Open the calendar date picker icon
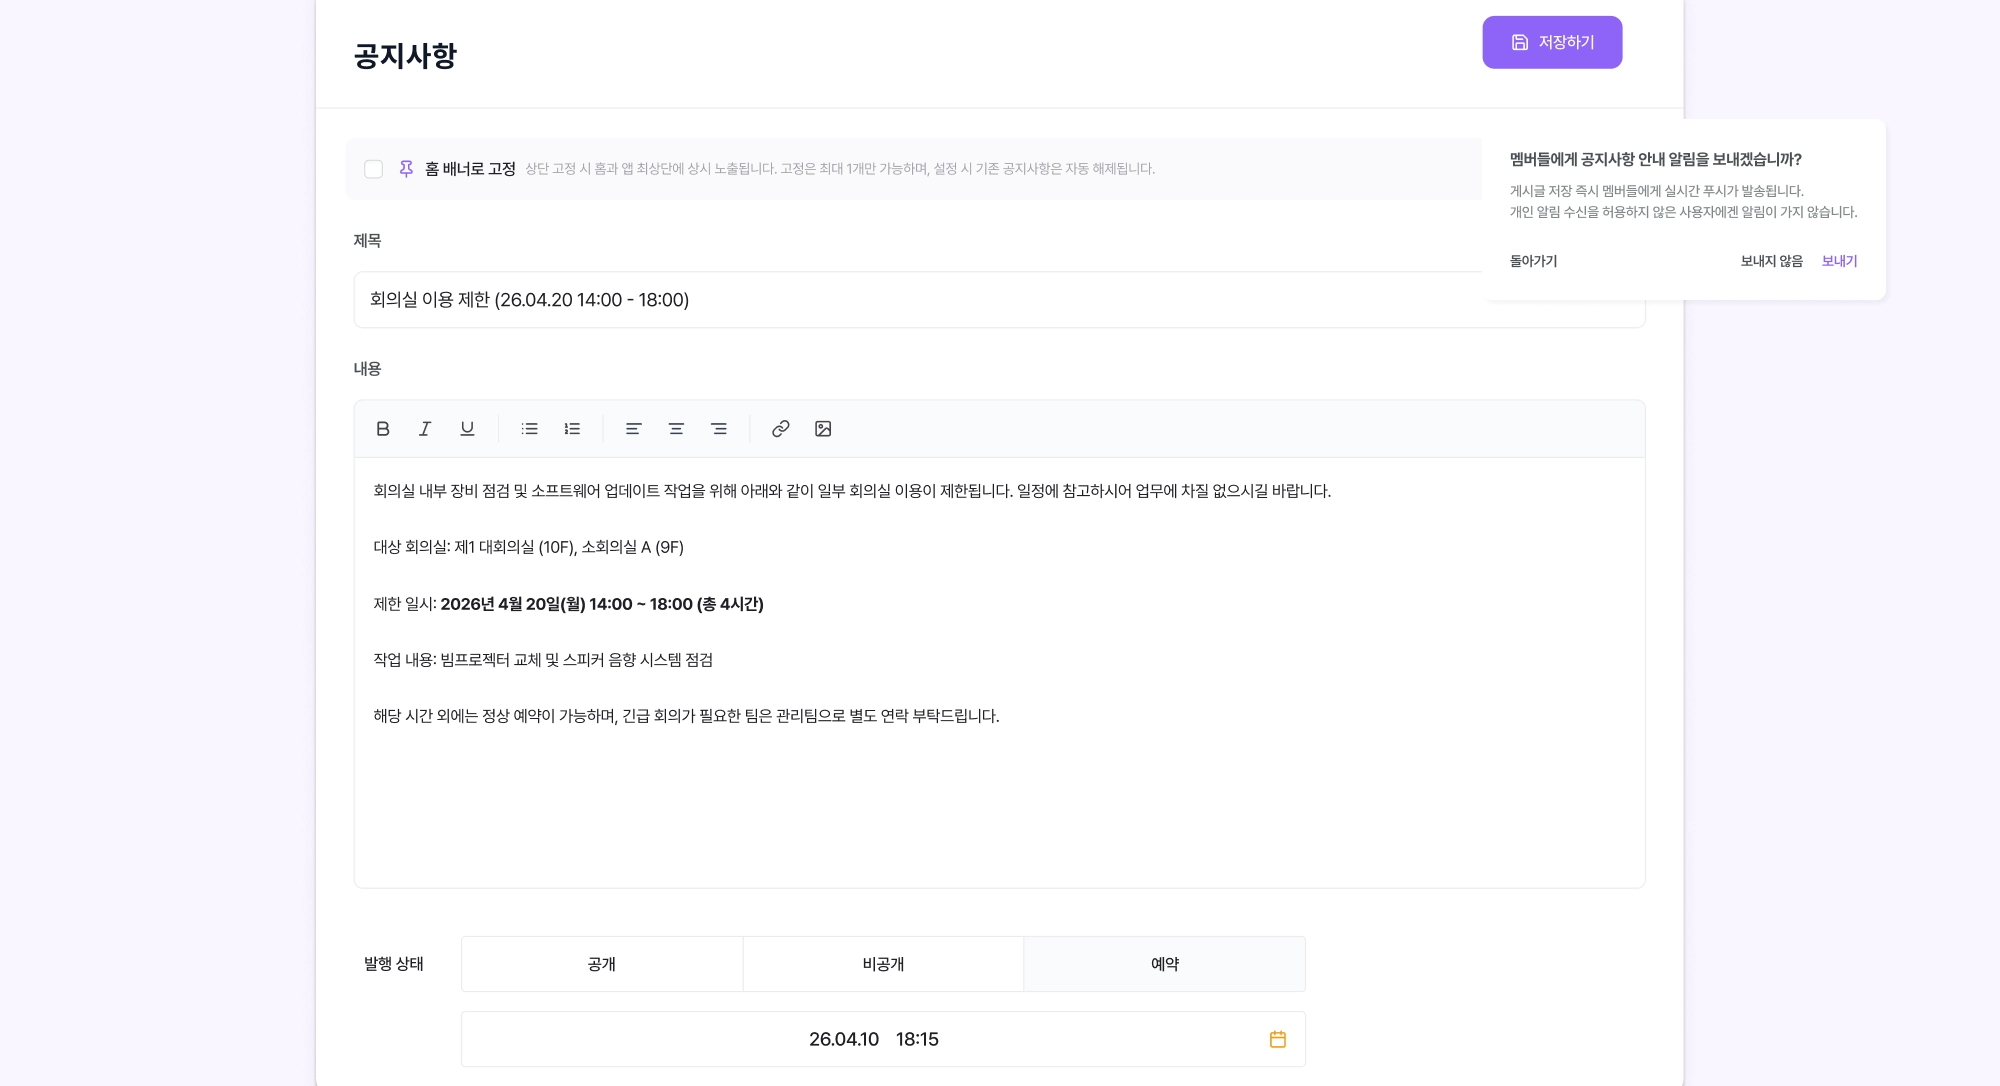2000x1086 pixels. tap(1277, 1040)
